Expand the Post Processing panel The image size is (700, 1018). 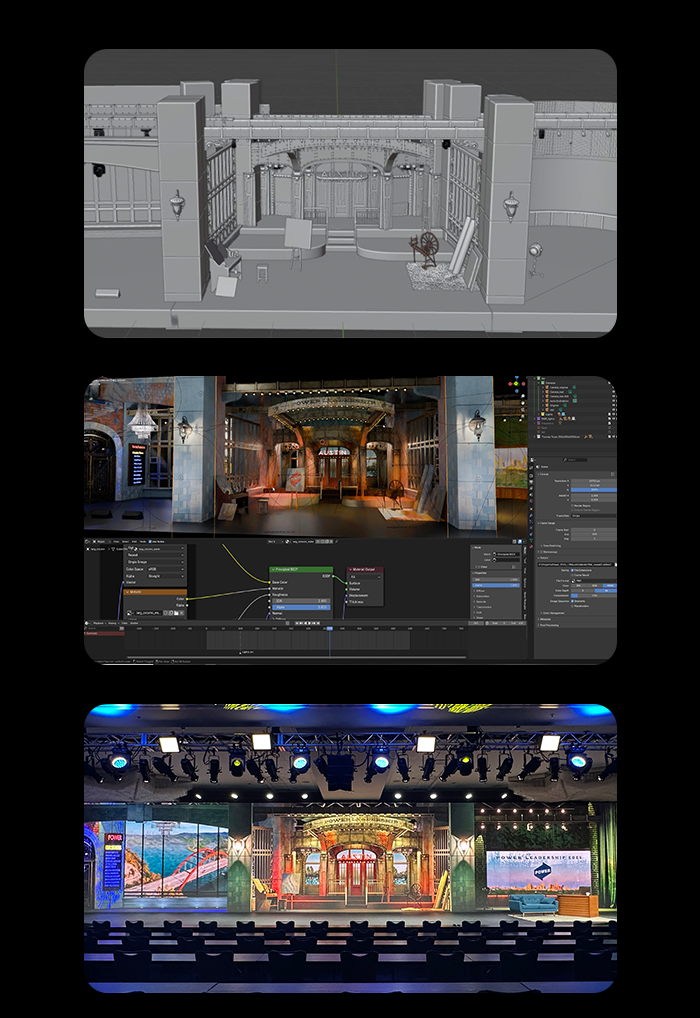(549, 625)
